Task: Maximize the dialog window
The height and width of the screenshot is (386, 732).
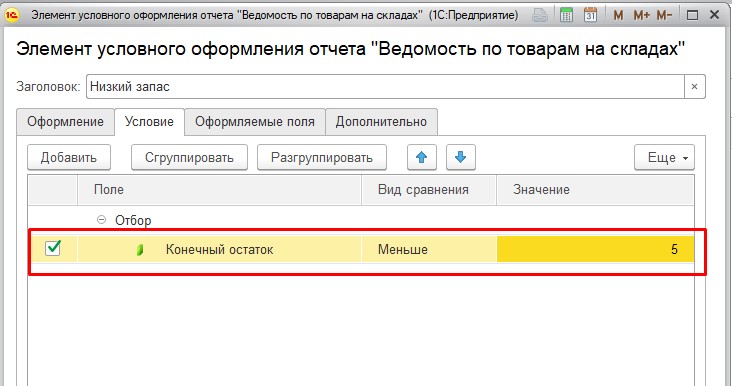Action: (693, 15)
